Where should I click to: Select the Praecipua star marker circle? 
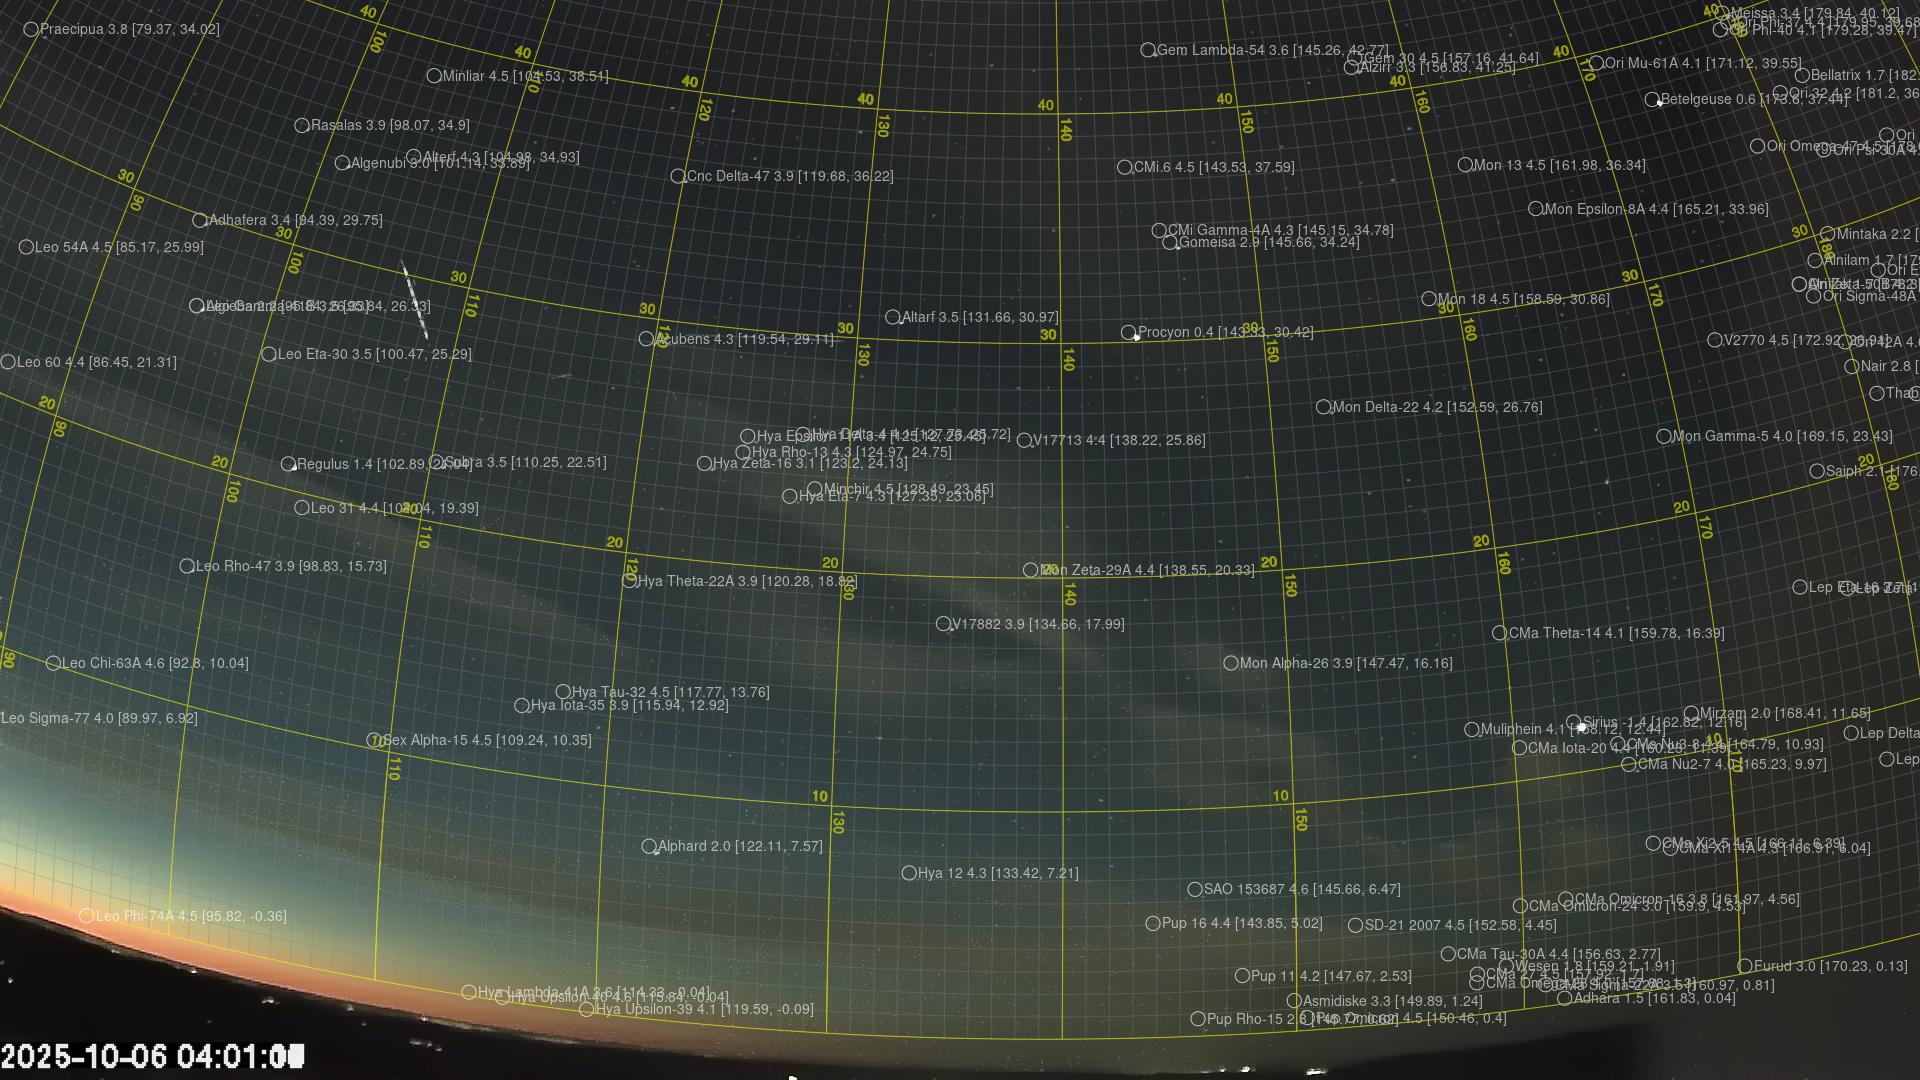[31, 29]
